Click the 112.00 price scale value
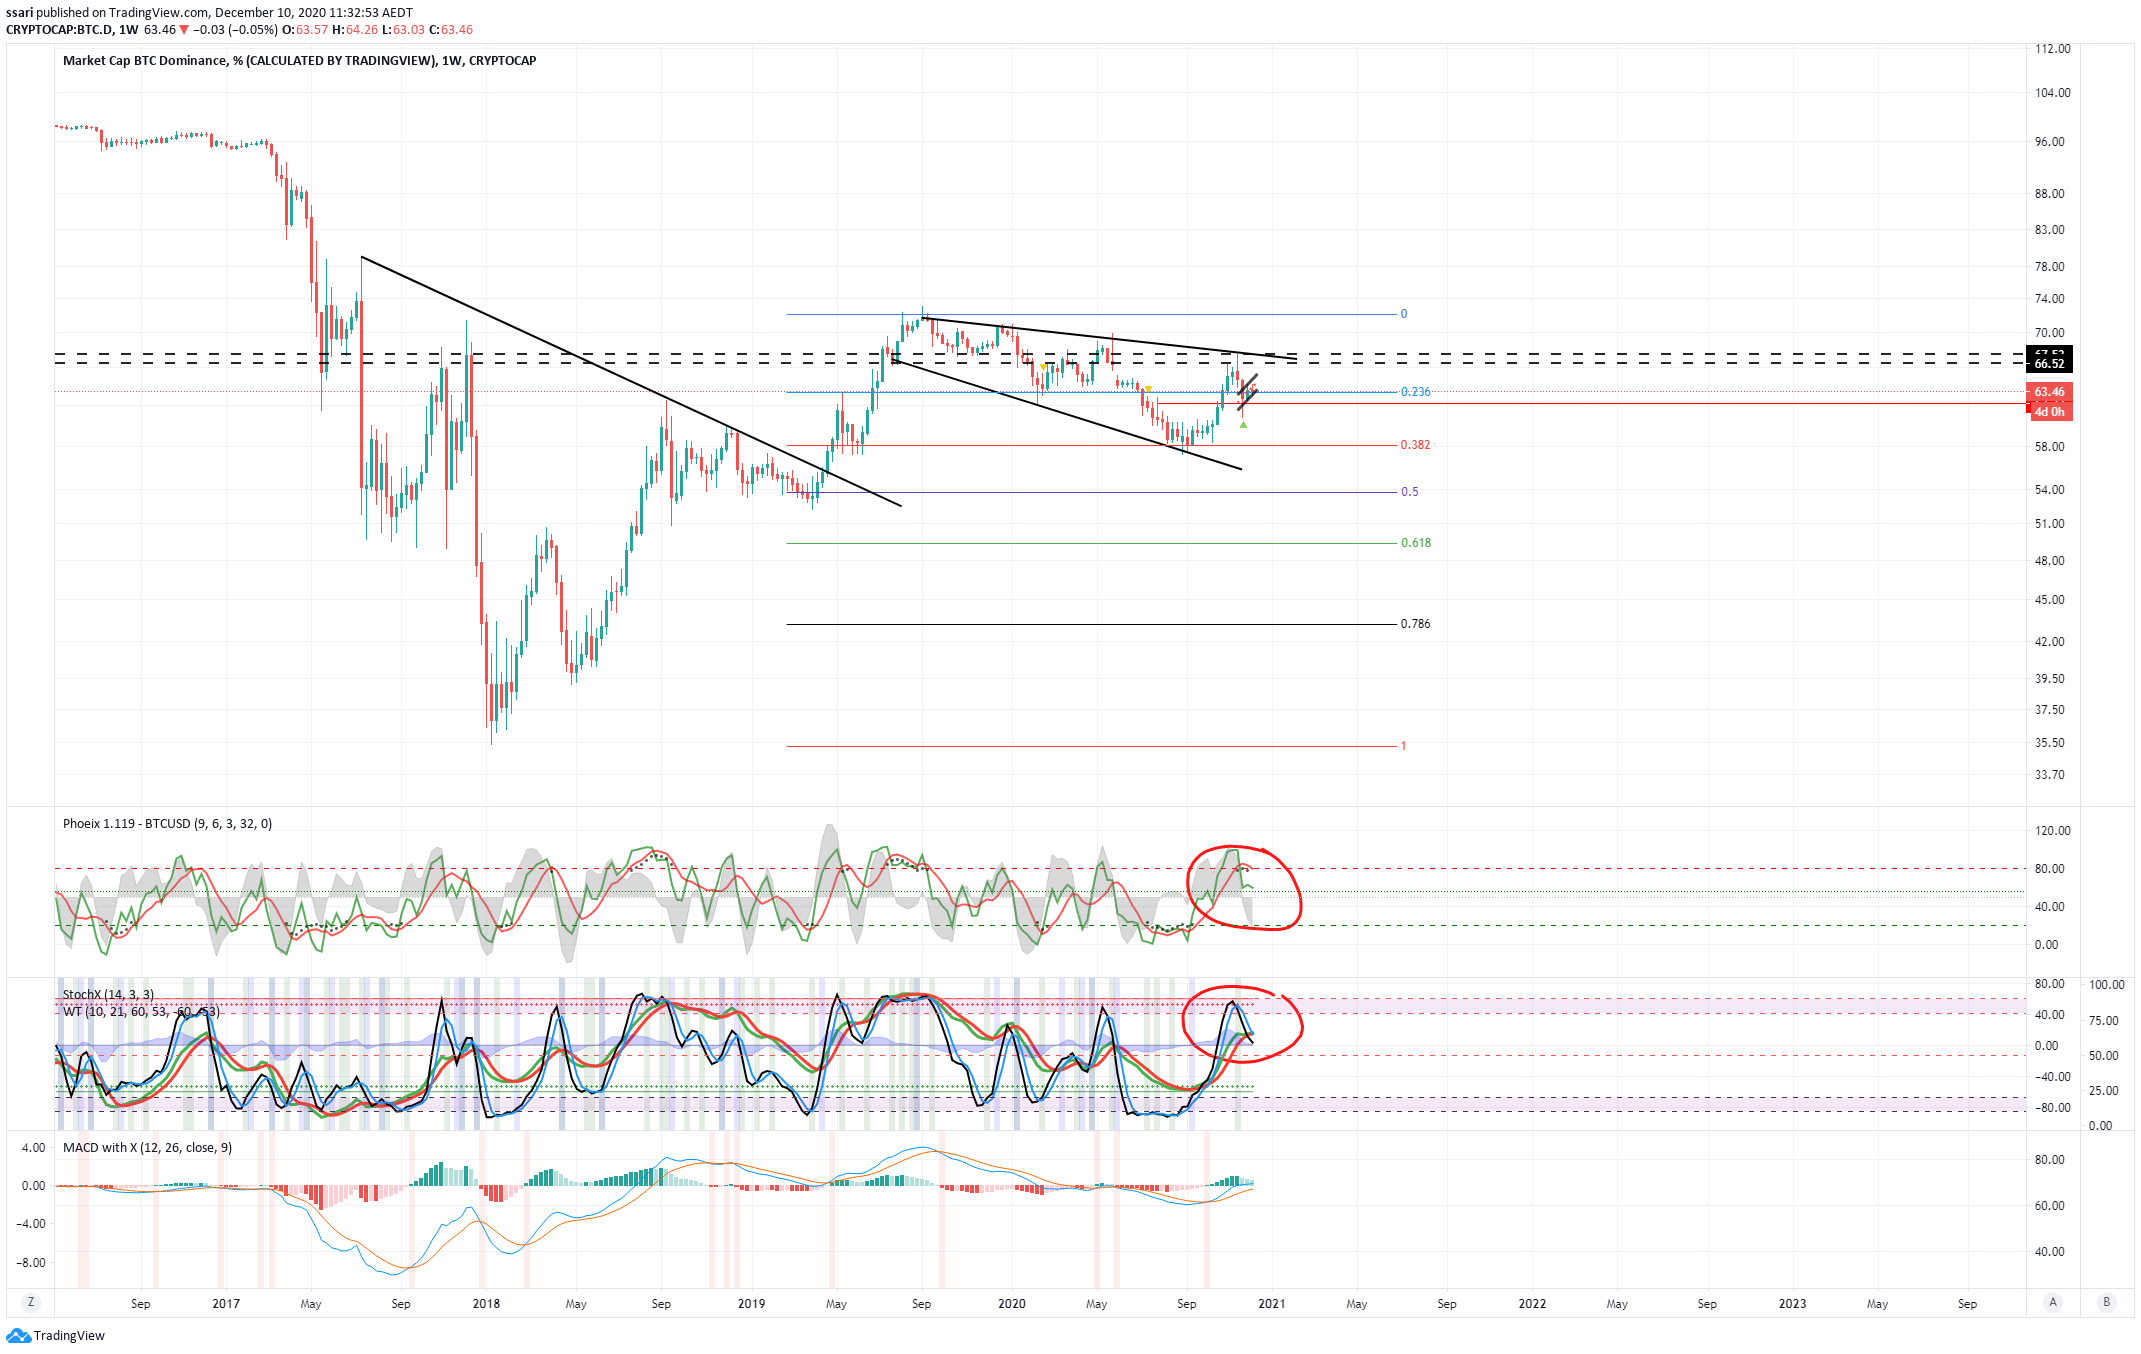The width and height of the screenshot is (2141, 1354). (2052, 49)
